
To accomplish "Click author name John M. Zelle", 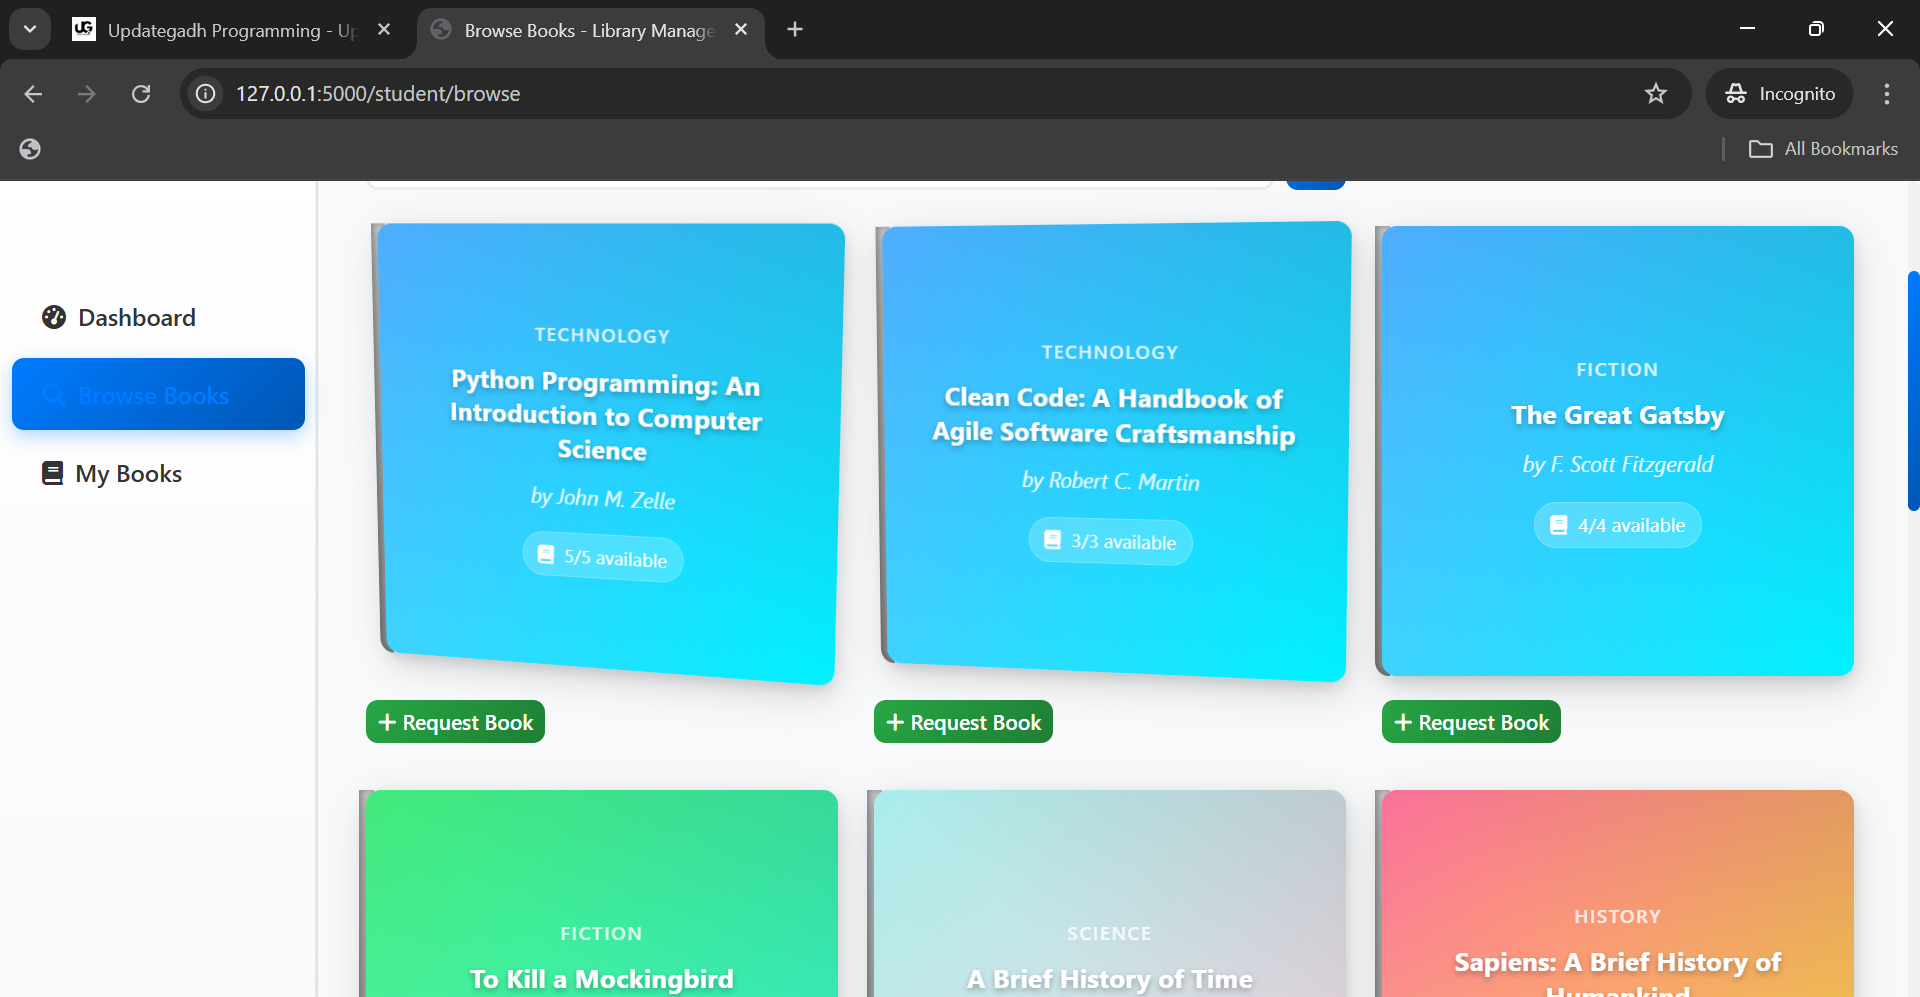I will point(603,498).
